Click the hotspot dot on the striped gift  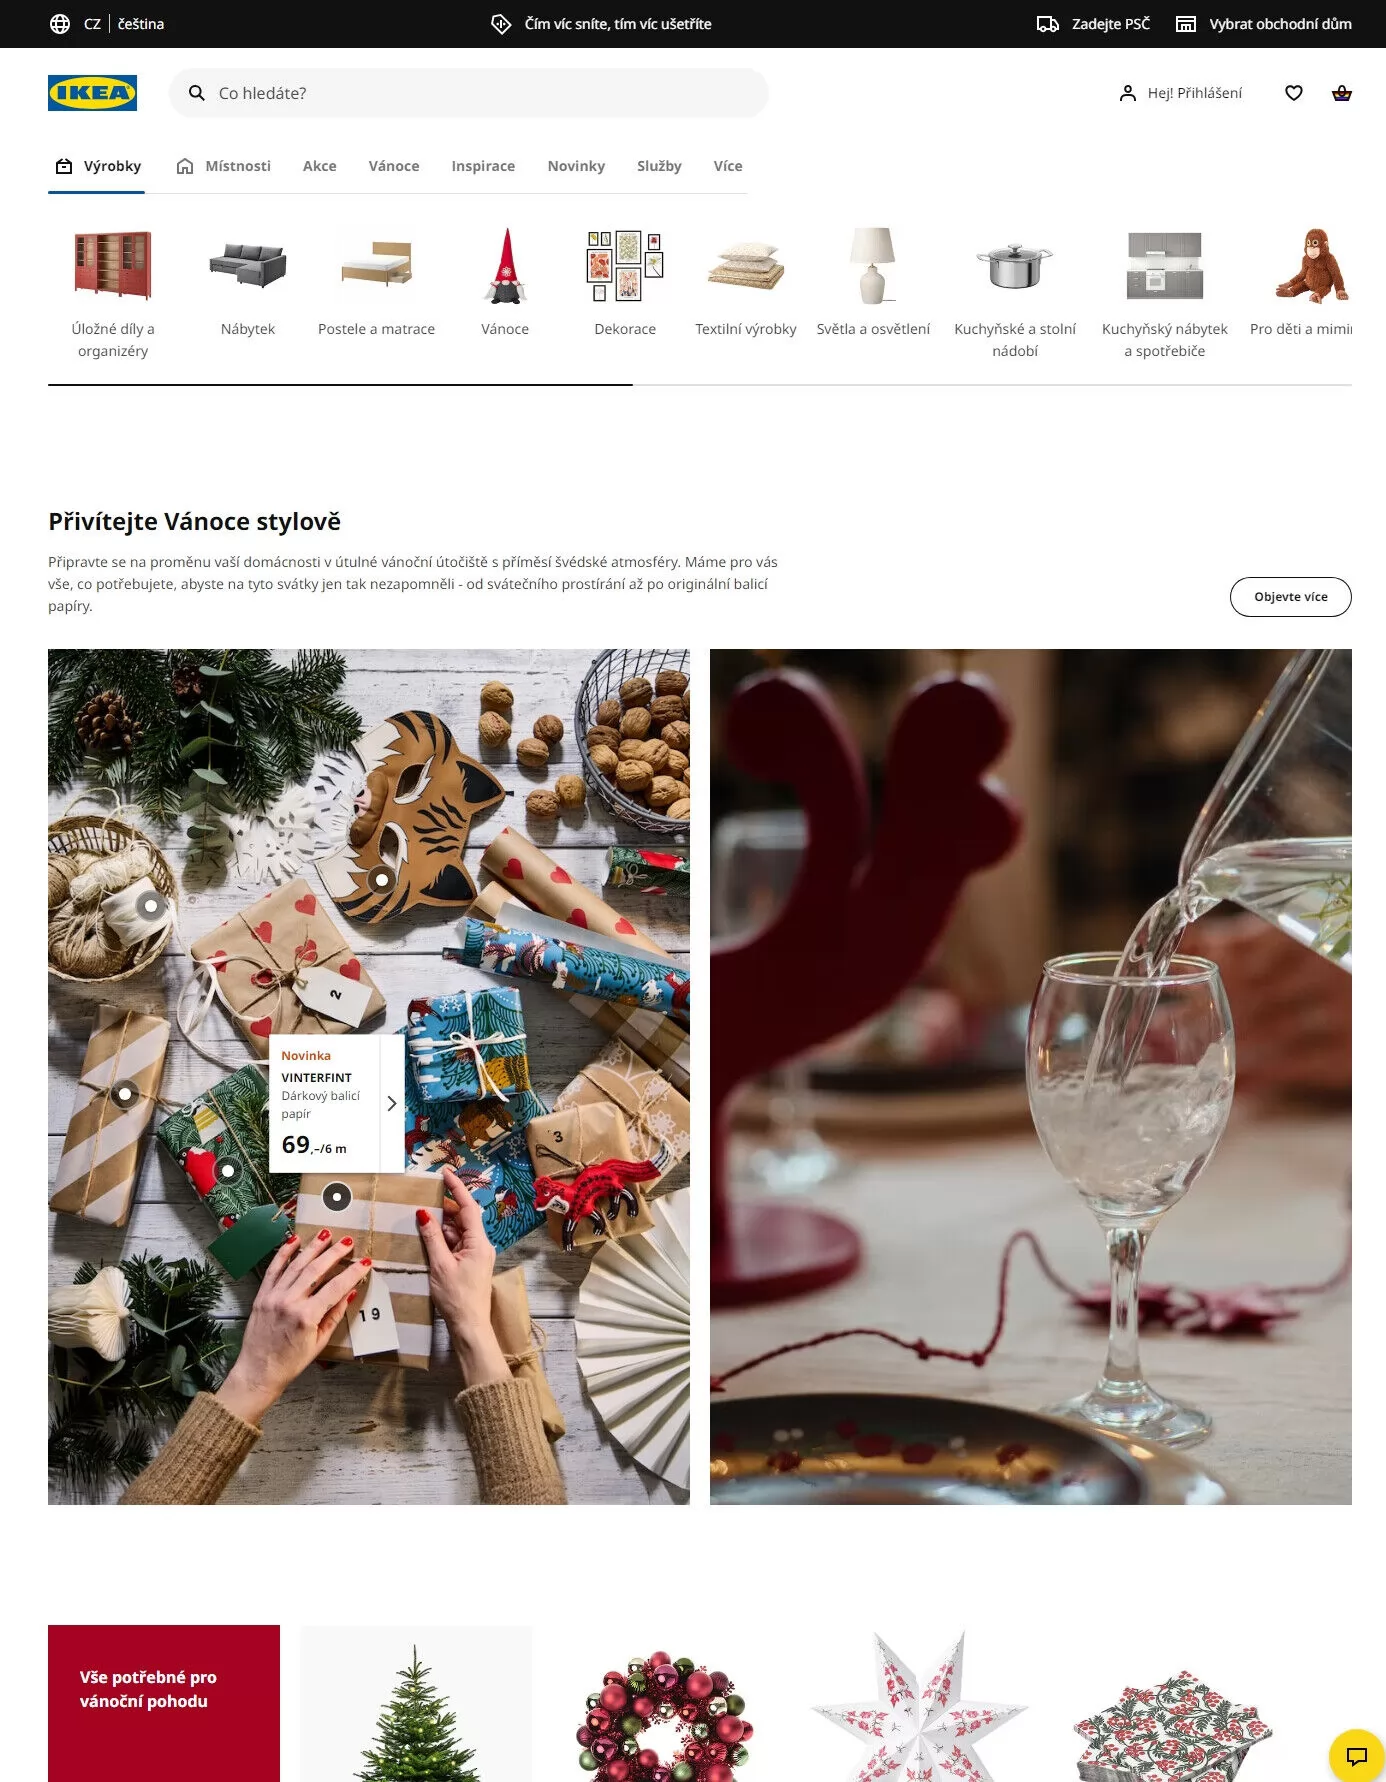125,1094
